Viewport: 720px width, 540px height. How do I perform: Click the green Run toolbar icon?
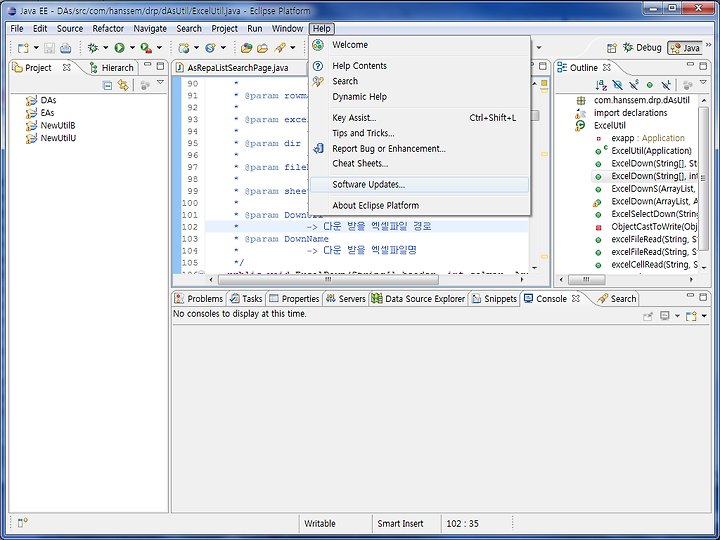(x=119, y=48)
